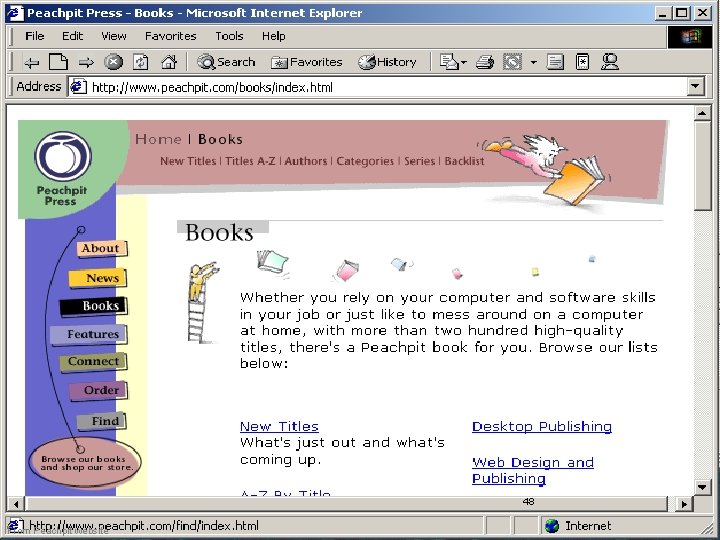This screenshot has height=540, width=720.
Task: Open Web Design and Publishing link
Action: [533, 470]
